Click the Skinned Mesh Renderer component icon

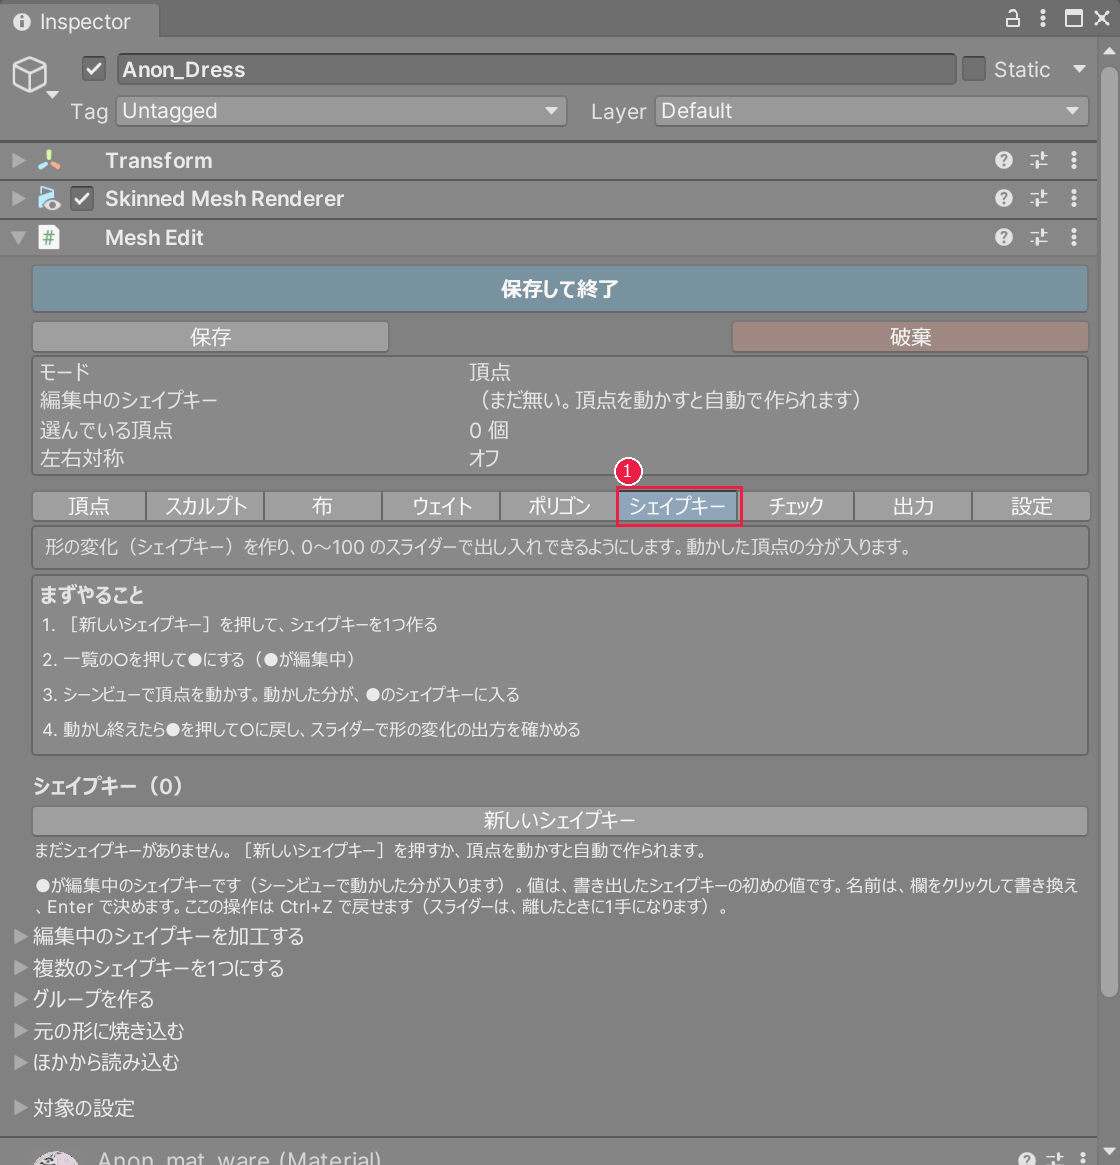pyautogui.click(x=49, y=198)
